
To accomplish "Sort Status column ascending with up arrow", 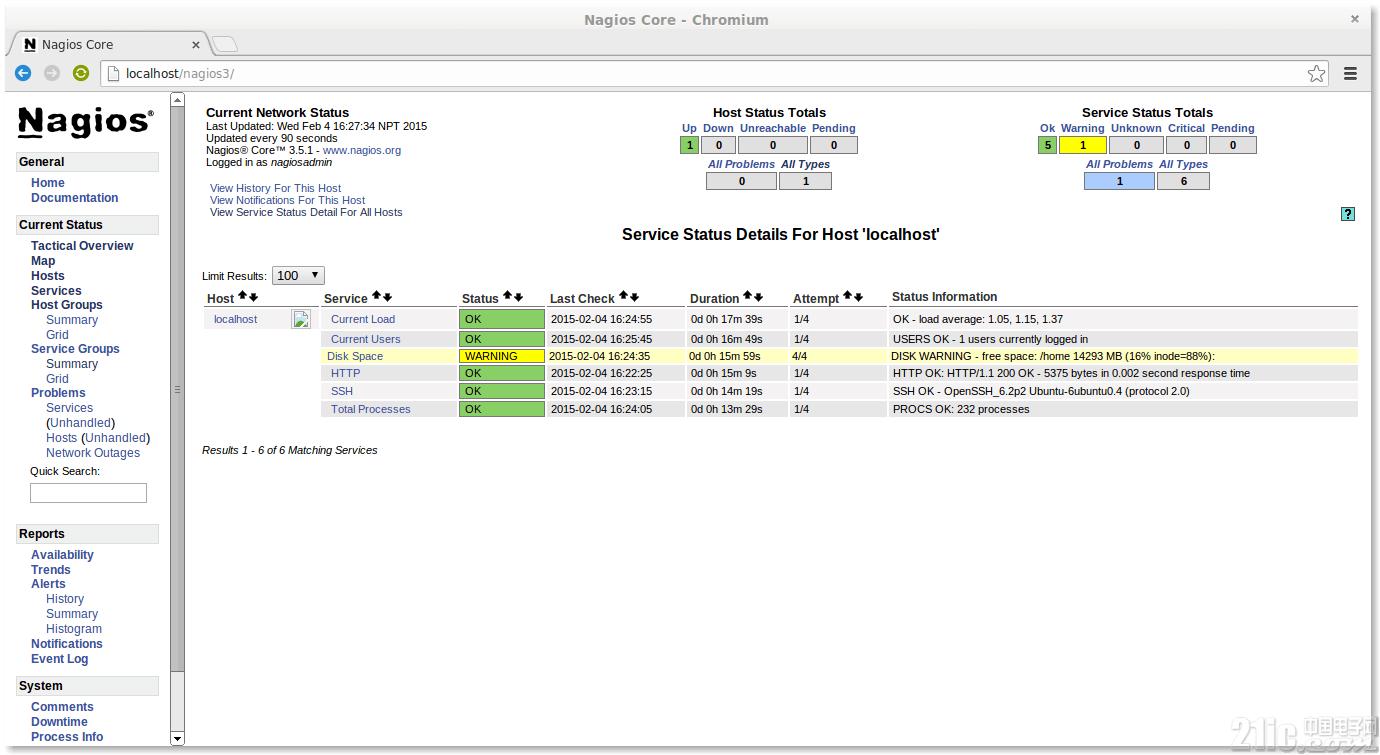I will pyautogui.click(x=507, y=297).
